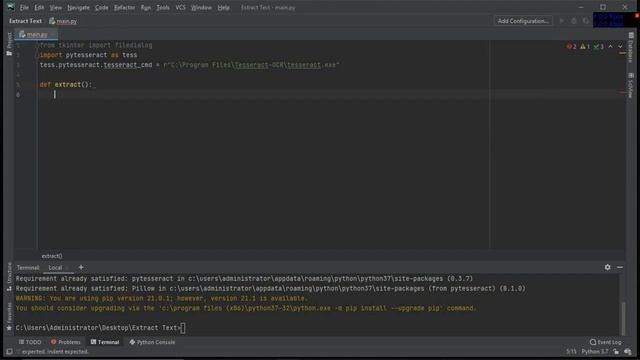This screenshot has height=360, width=640.
Task: Click cursor position 5:15 status indicator
Action: (571, 351)
